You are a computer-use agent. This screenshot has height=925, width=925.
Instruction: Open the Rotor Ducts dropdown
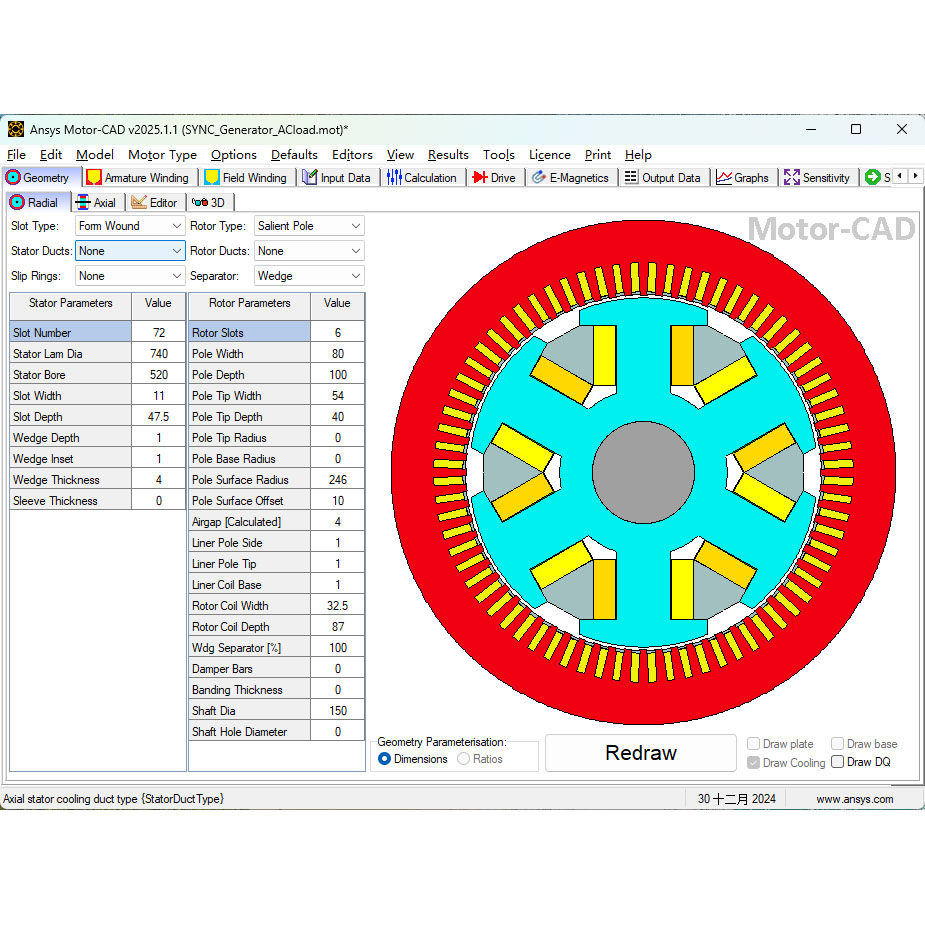pos(309,251)
